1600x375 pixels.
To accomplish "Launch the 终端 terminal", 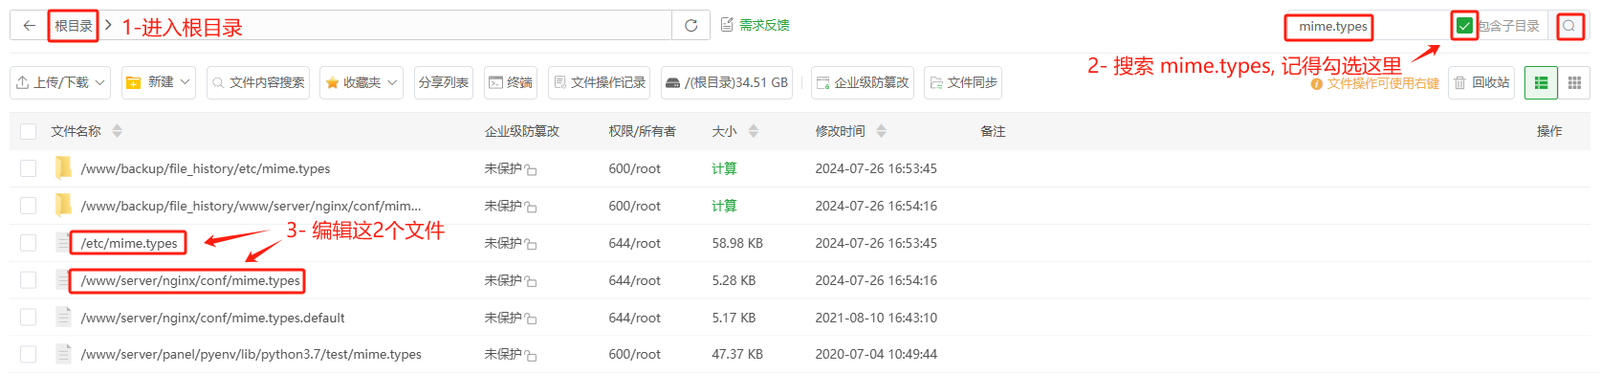I will pos(510,83).
